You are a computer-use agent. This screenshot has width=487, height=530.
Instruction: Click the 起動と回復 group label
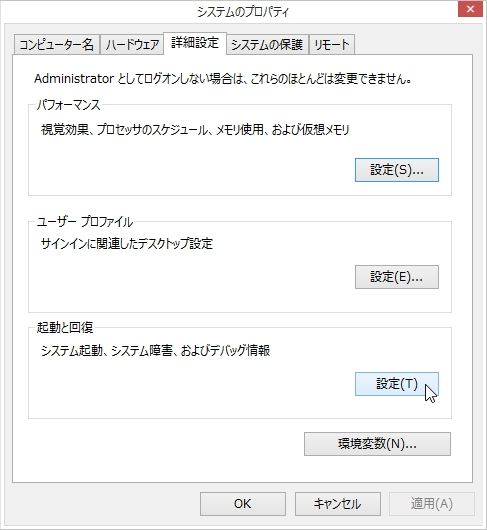tap(65, 328)
